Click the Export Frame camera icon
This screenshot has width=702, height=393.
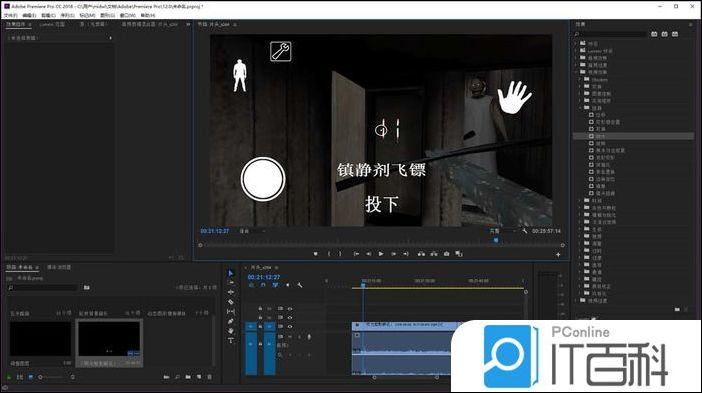tap(446, 254)
